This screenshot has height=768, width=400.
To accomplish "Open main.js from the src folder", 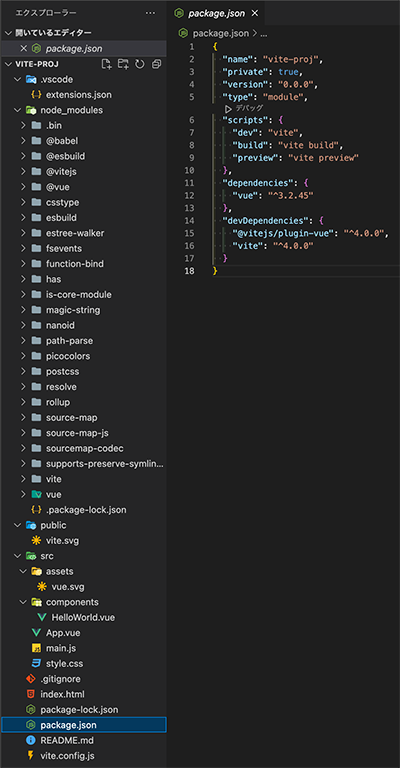I will click(83, 648).
